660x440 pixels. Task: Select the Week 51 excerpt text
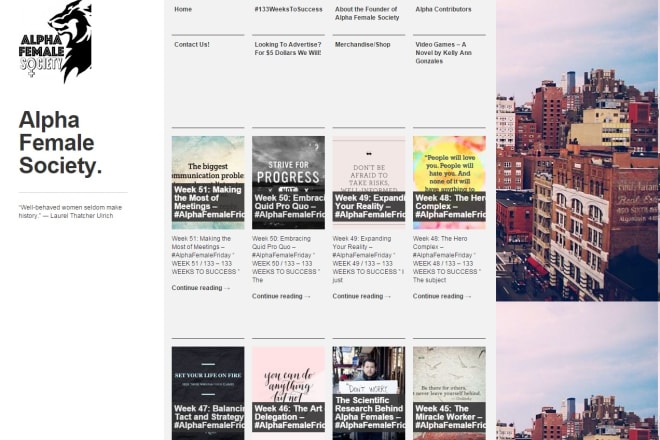click(205, 255)
